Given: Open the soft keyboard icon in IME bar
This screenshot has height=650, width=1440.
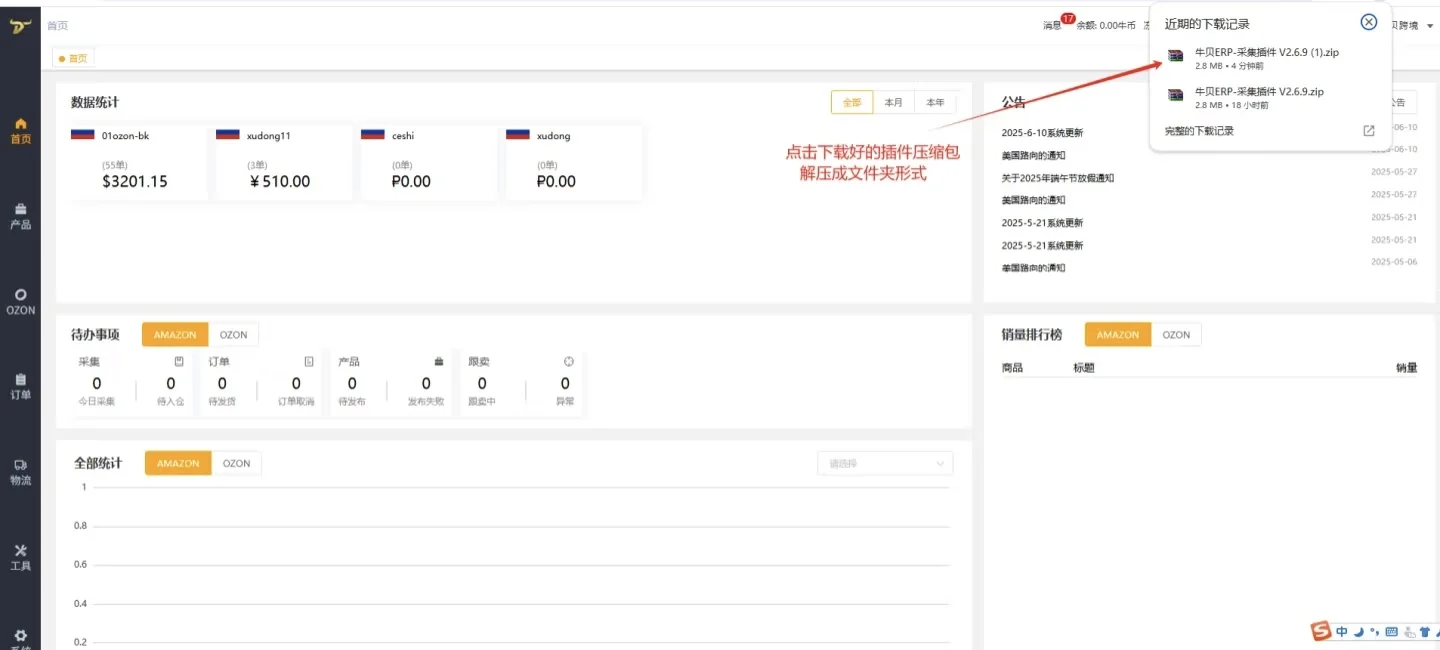Looking at the screenshot, I should click(1392, 632).
